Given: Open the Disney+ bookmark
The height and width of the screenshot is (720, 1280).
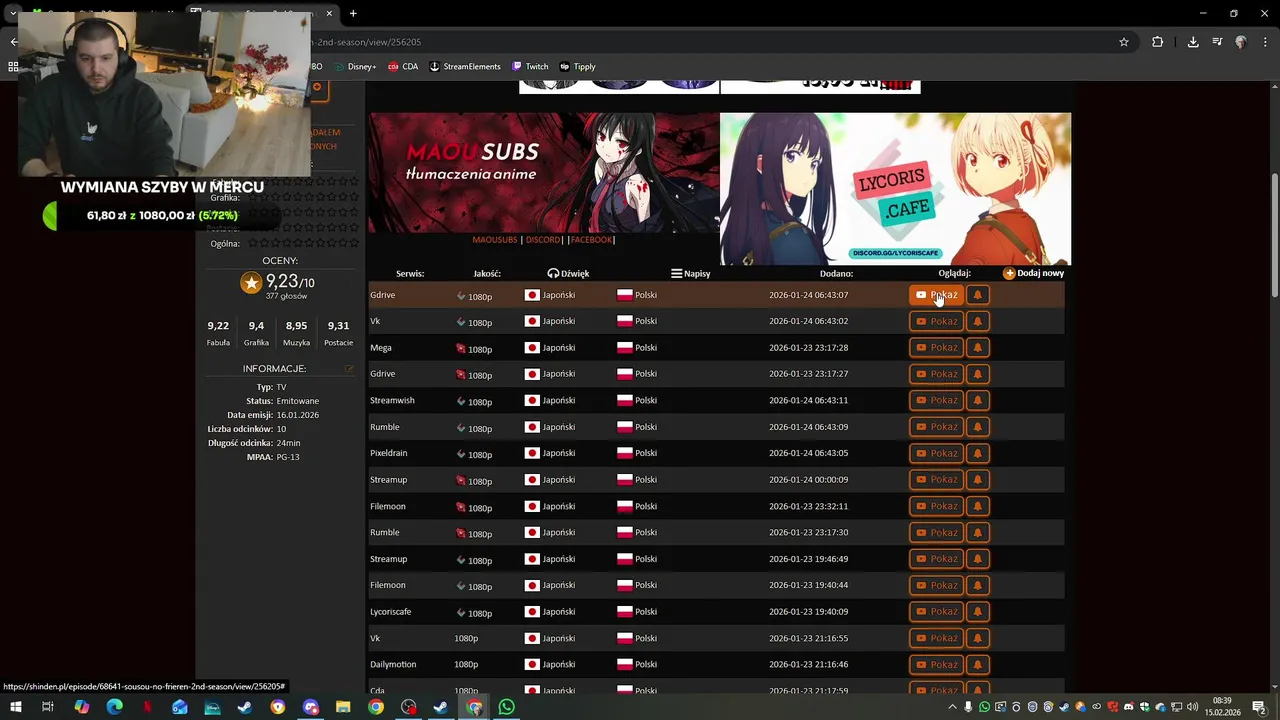Looking at the screenshot, I should pyautogui.click(x=355, y=67).
